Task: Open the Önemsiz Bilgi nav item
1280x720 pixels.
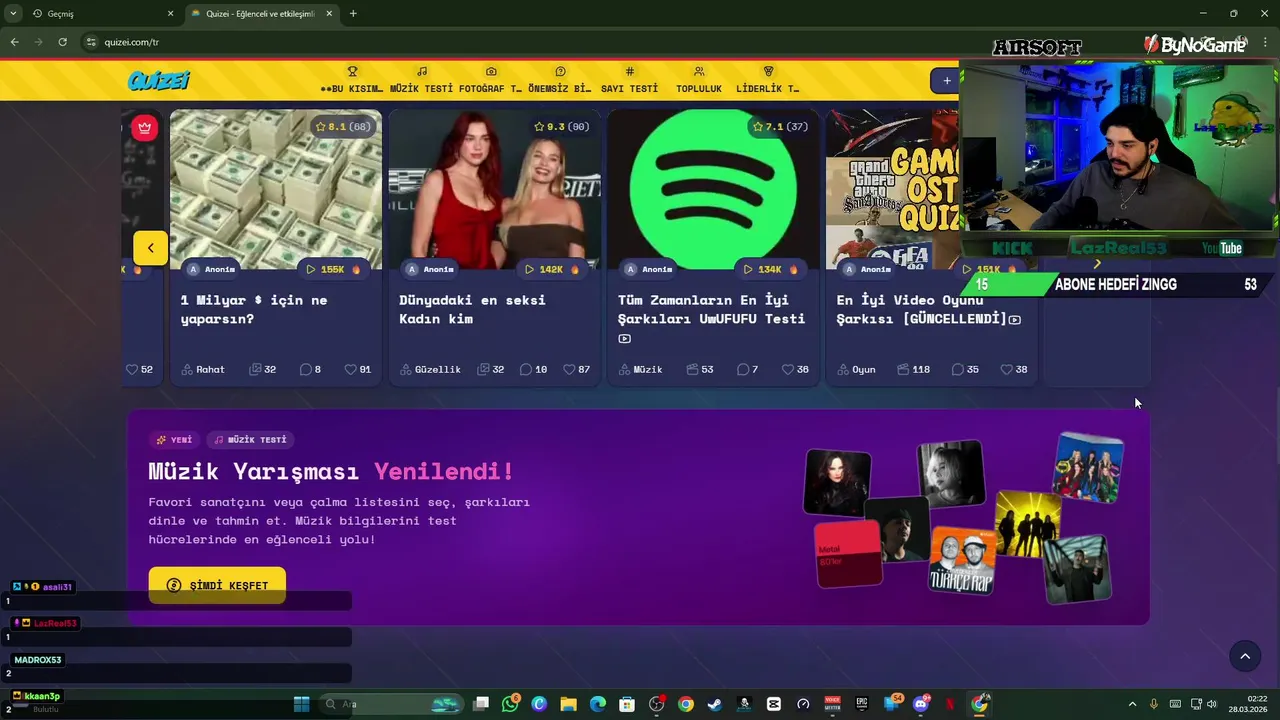Action: (560, 80)
